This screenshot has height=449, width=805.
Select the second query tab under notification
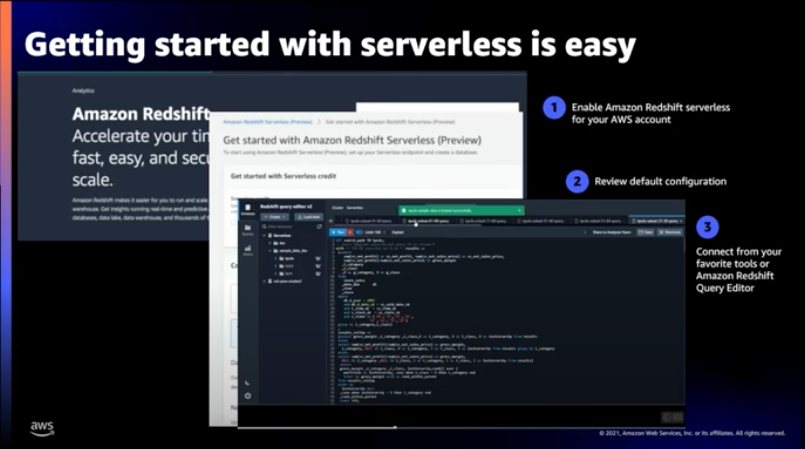click(x=428, y=221)
